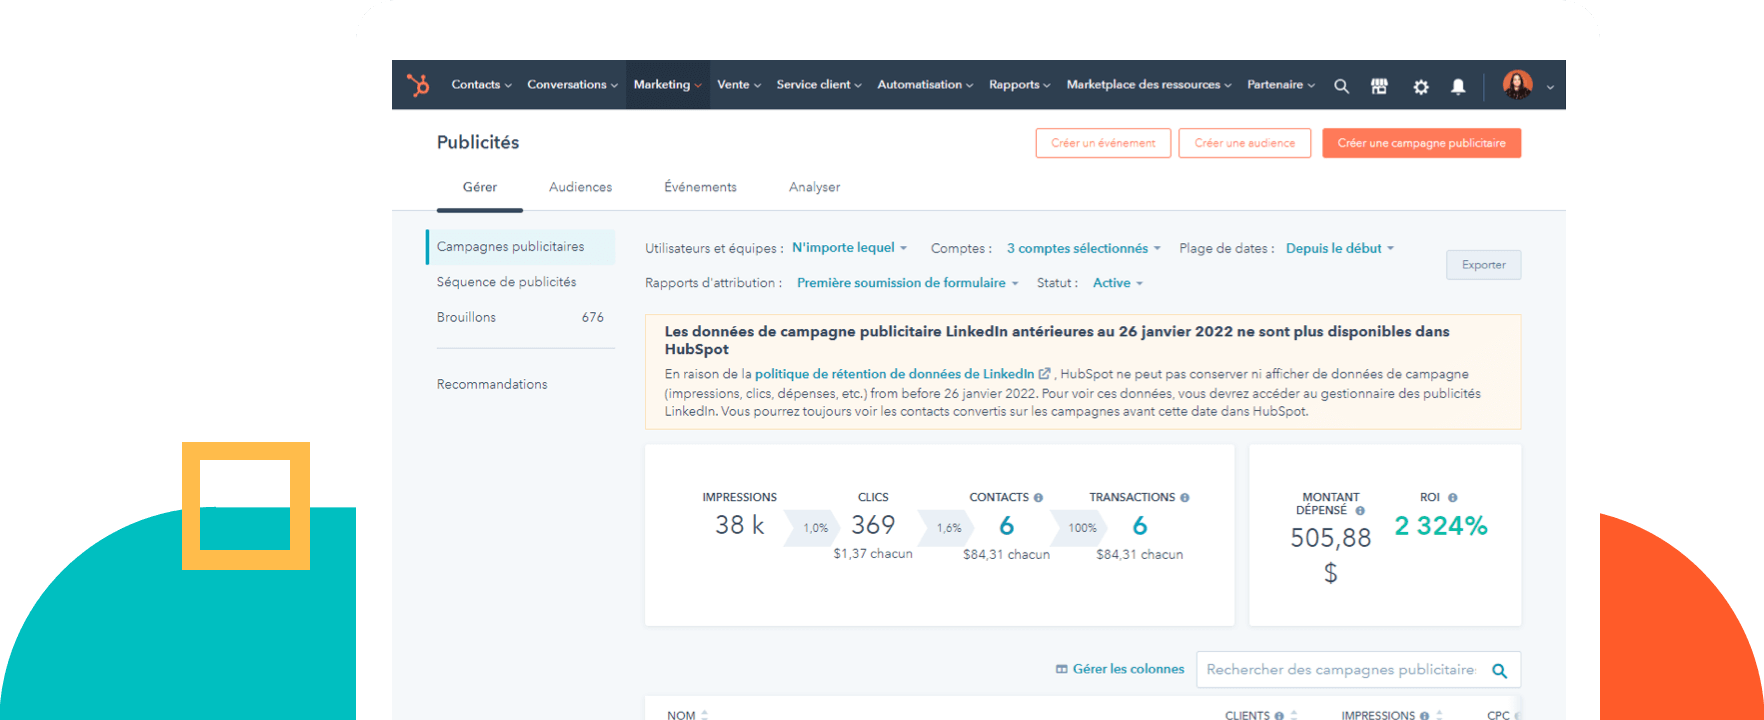The height and width of the screenshot is (720, 1764).
Task: Open LinkedIn data retention policy link
Action: [x=895, y=374]
